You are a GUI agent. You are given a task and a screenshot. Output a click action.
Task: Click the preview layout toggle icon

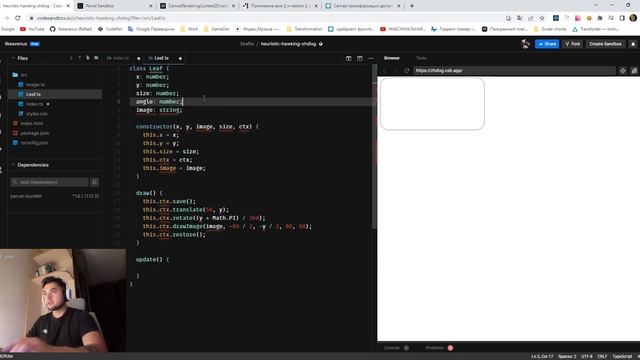click(x=360, y=58)
